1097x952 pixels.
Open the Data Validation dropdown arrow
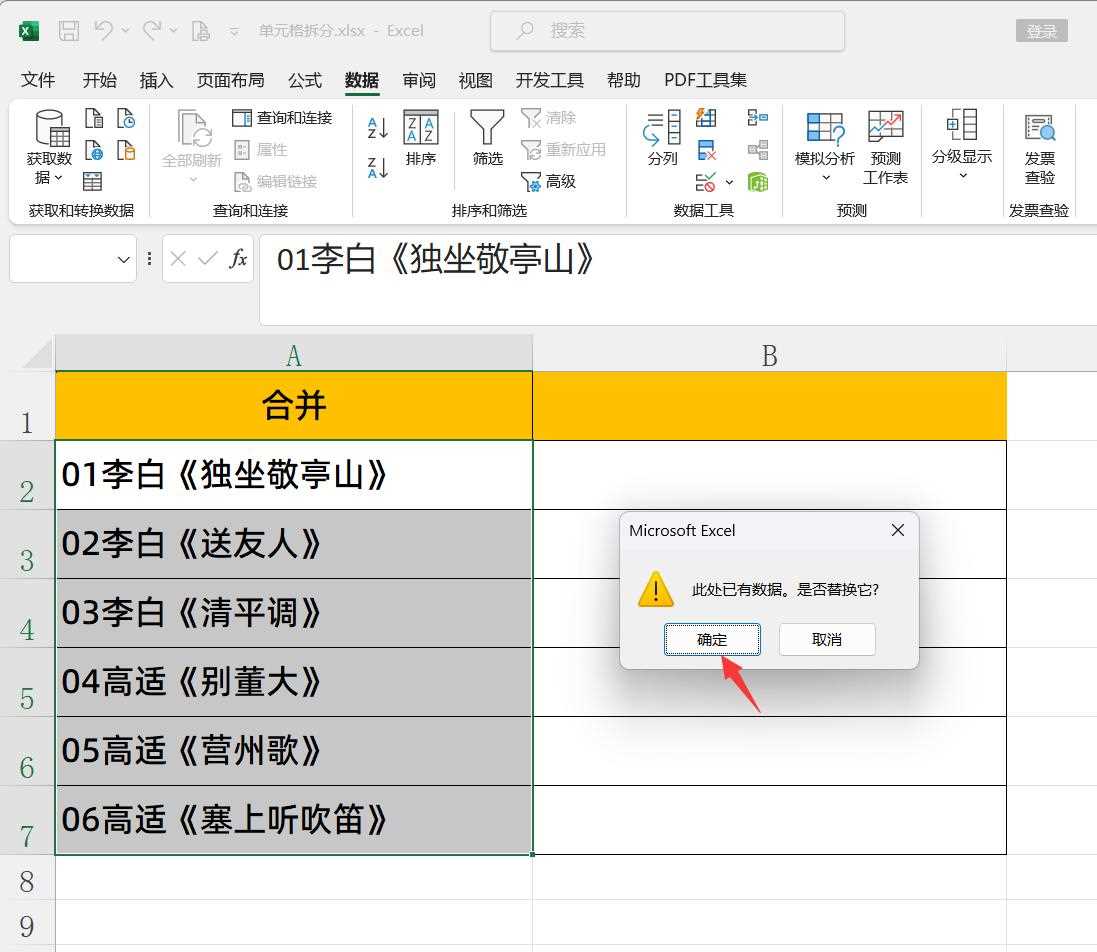[x=729, y=183]
